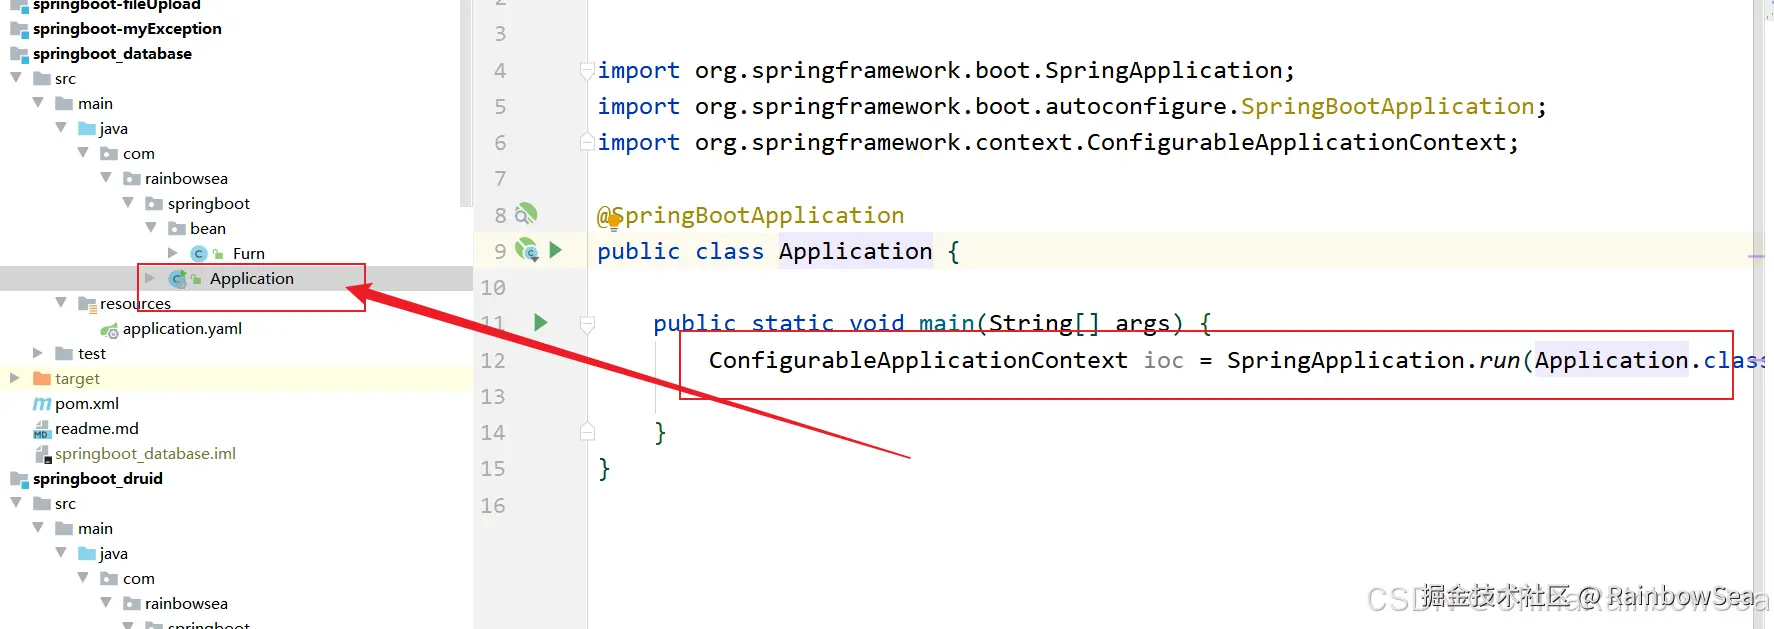Expand the test folder
1774x629 pixels.
point(38,353)
